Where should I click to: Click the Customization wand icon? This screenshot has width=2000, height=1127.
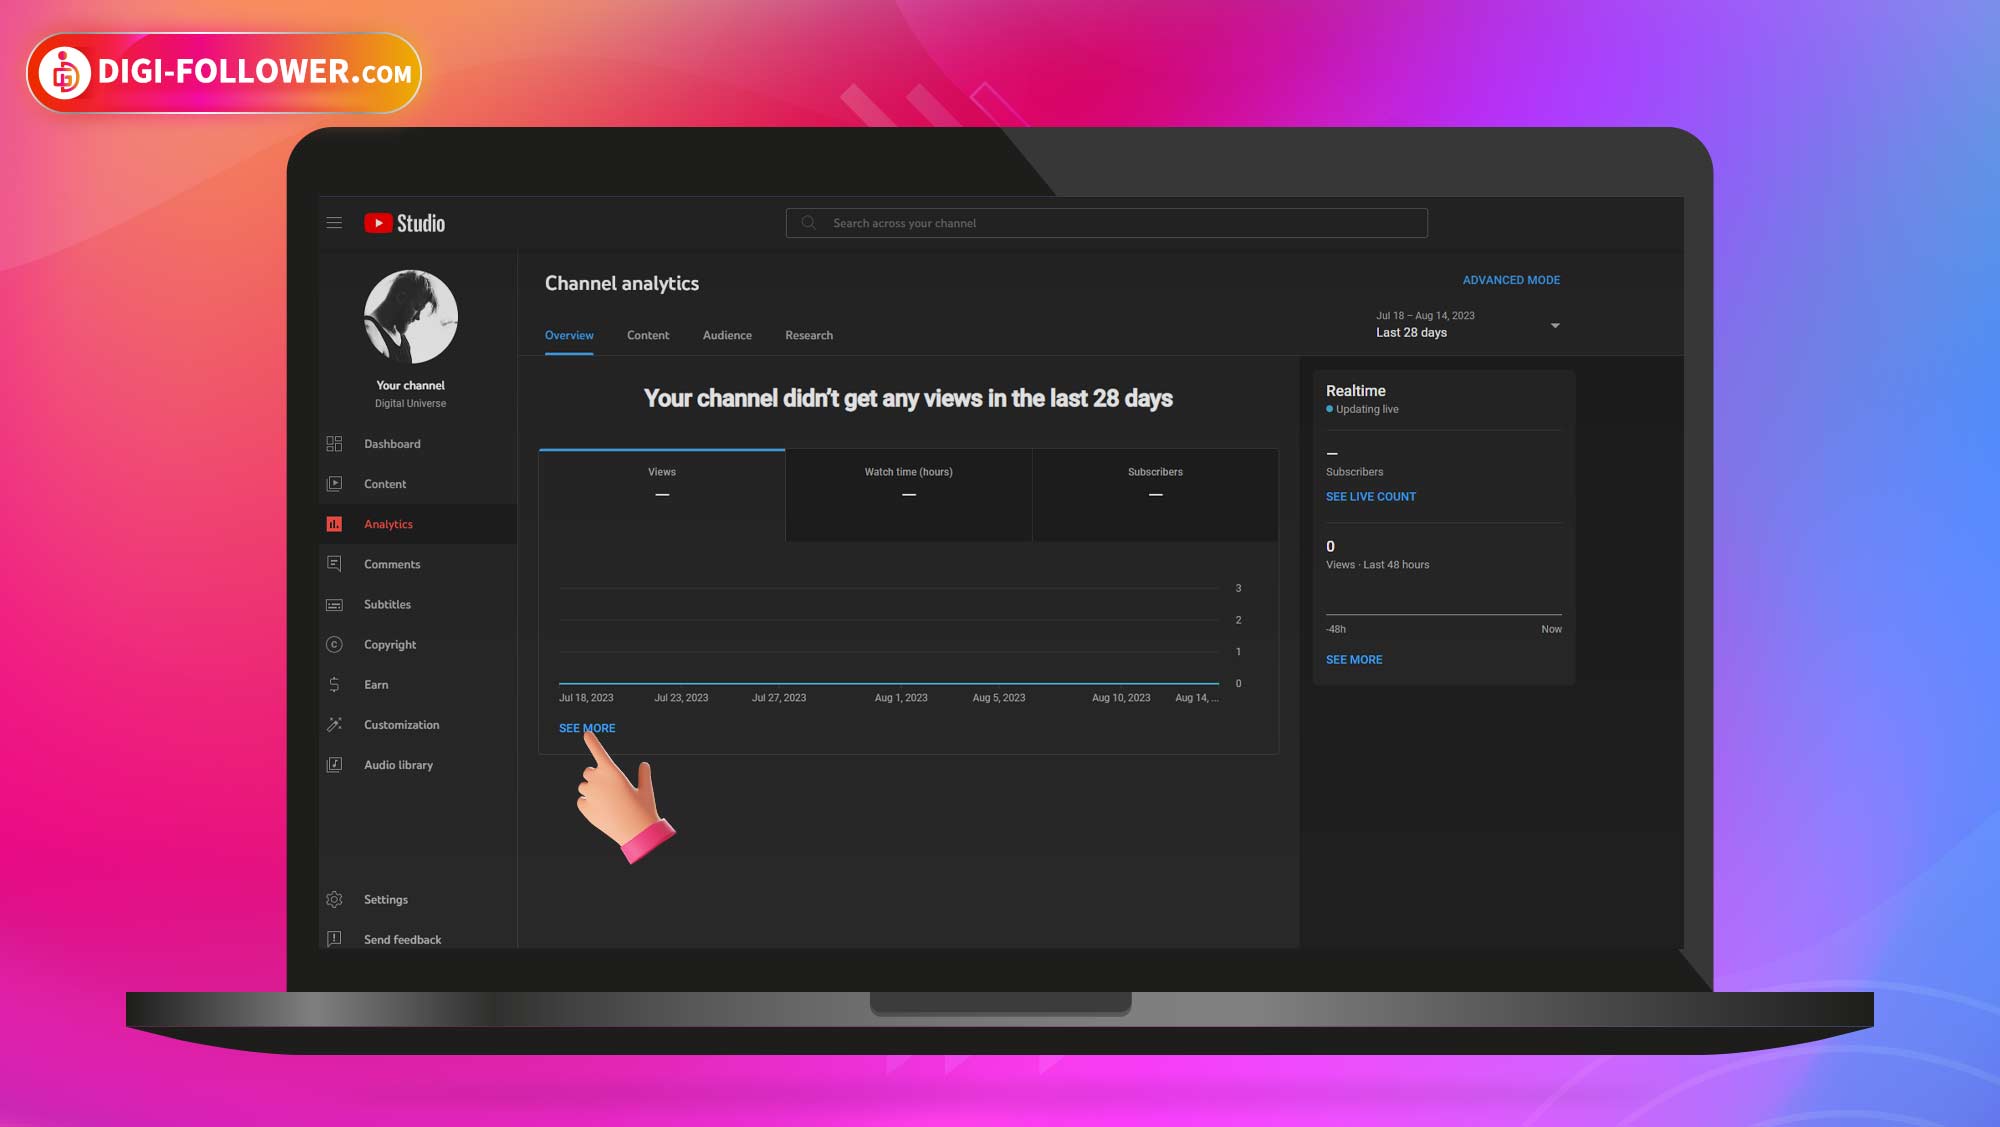pyautogui.click(x=334, y=725)
